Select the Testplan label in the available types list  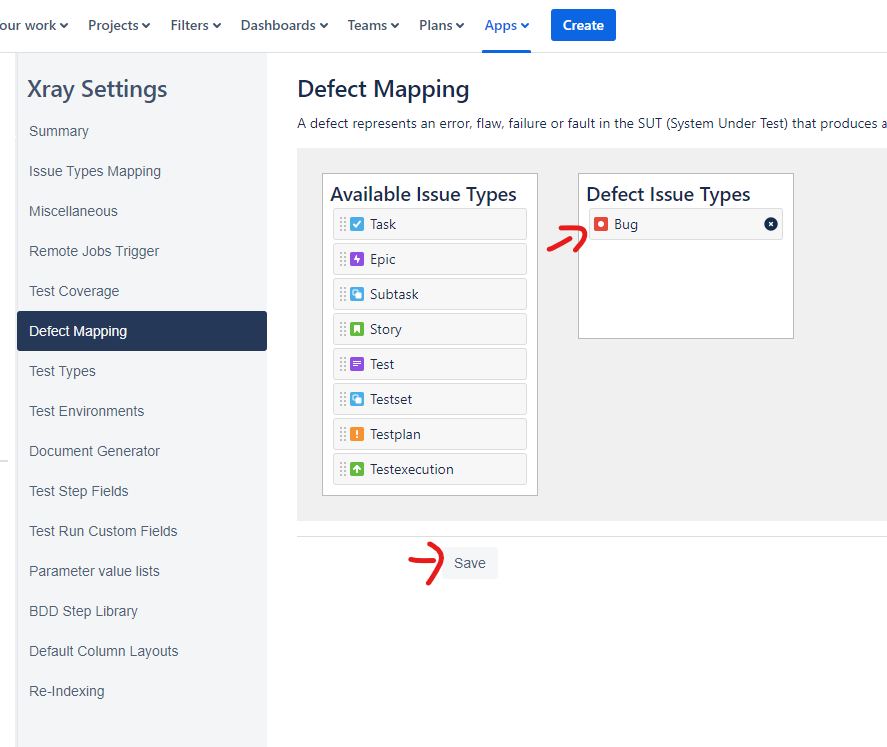coord(395,435)
